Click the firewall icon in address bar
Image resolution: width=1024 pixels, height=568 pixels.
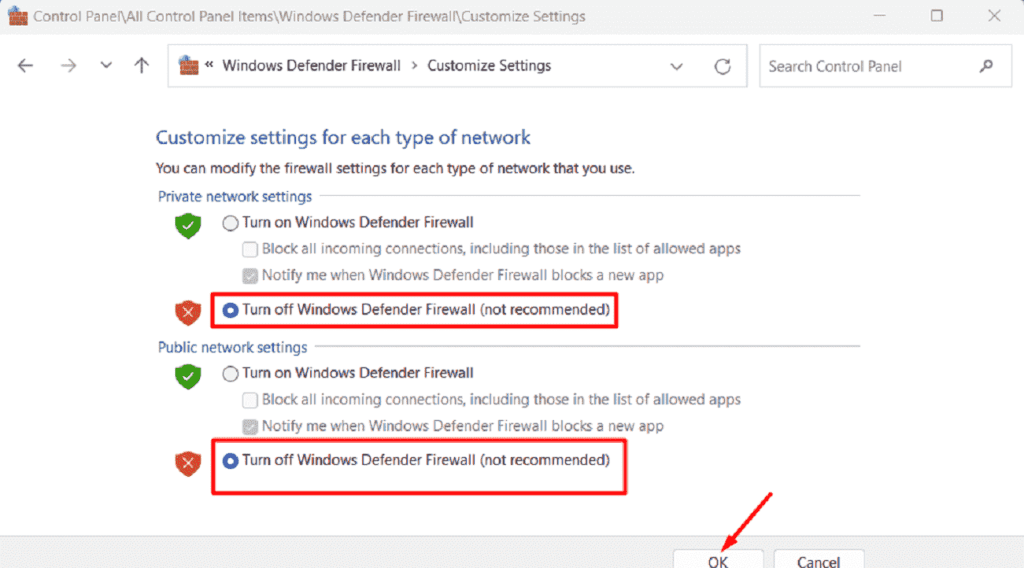coord(188,65)
